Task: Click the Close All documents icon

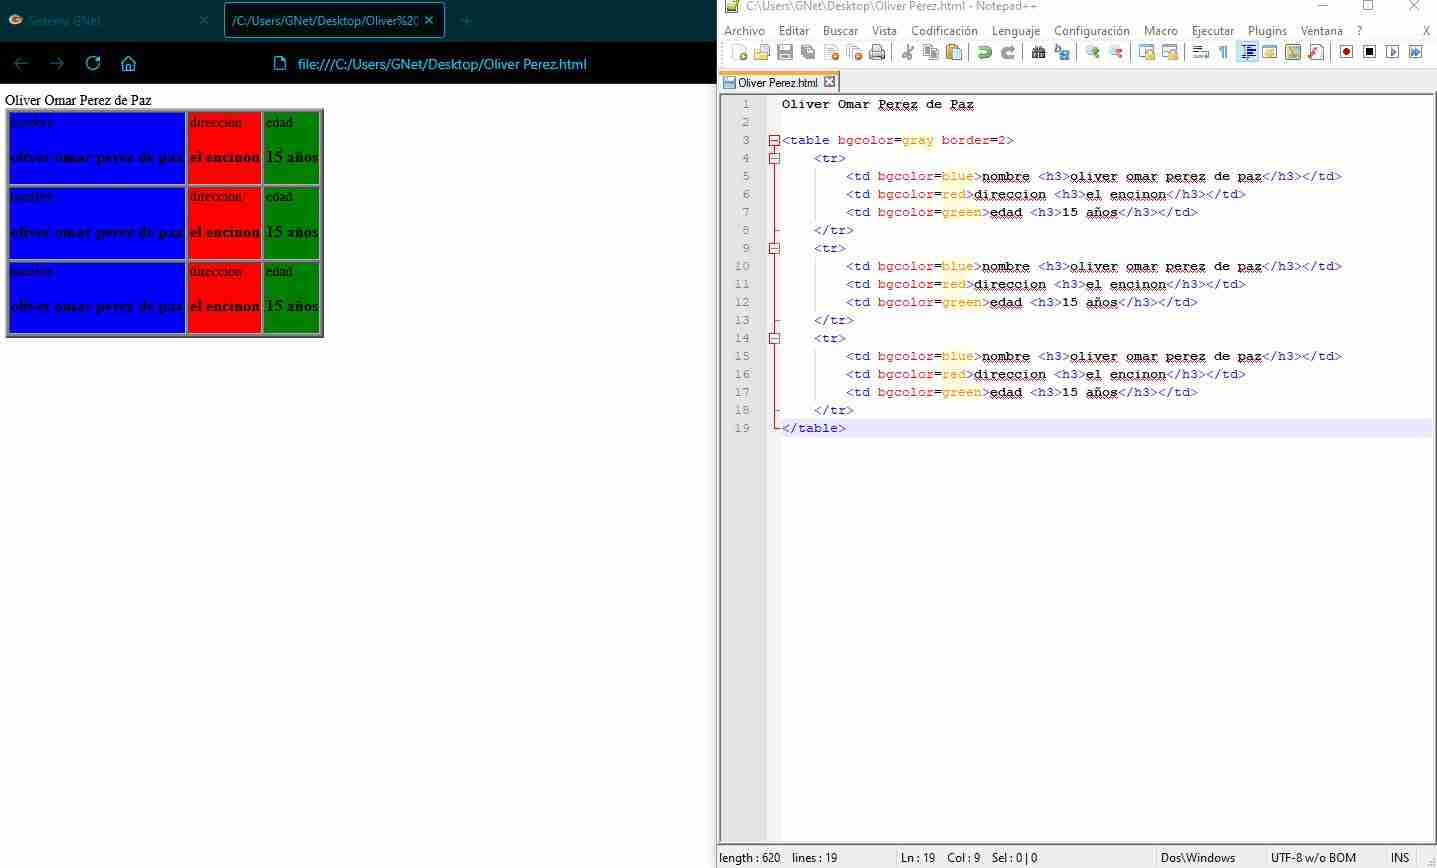Action: click(x=854, y=52)
